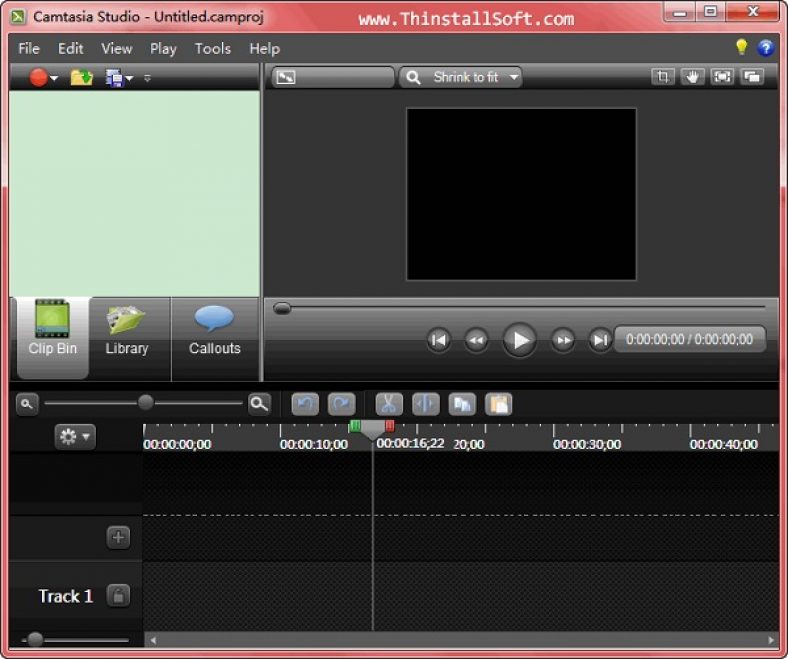Click the light bulb tips icon

741,47
